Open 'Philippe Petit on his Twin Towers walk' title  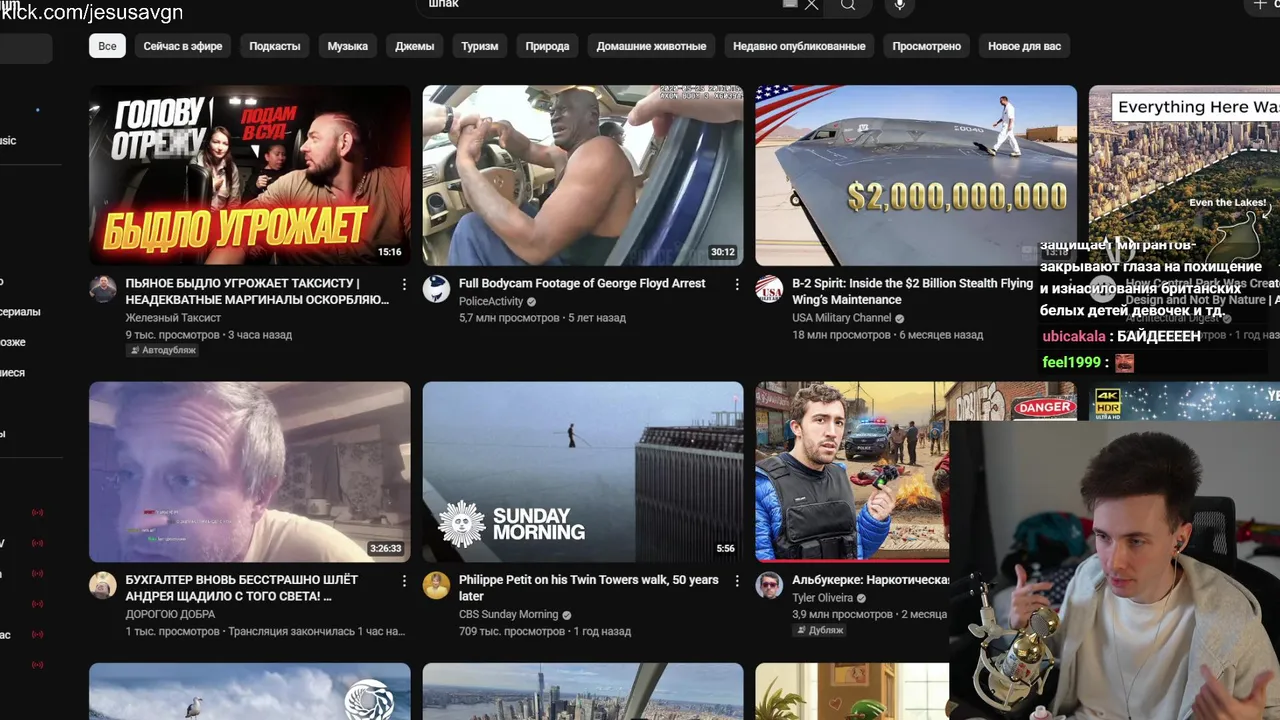tap(589, 587)
